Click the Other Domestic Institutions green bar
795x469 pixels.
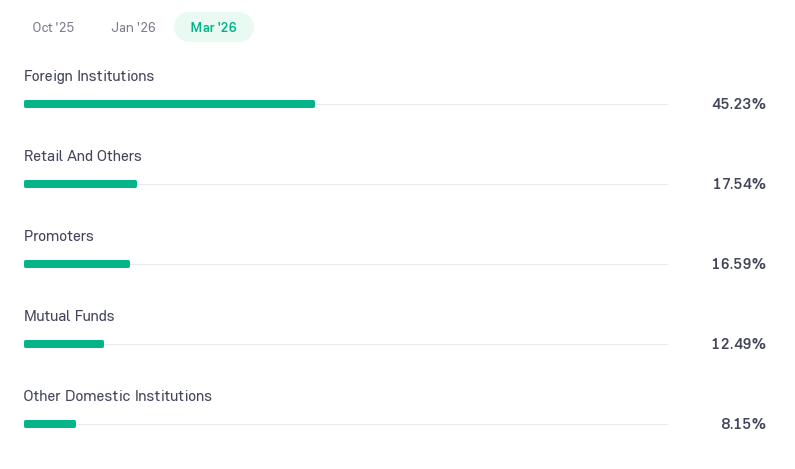click(x=50, y=424)
